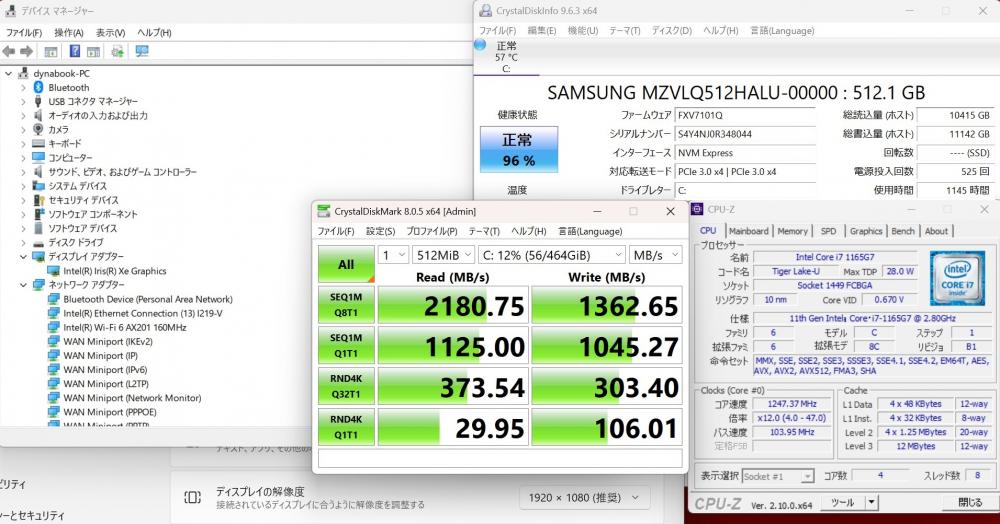Open 操作(A) menu in Device Manager

coord(69,33)
